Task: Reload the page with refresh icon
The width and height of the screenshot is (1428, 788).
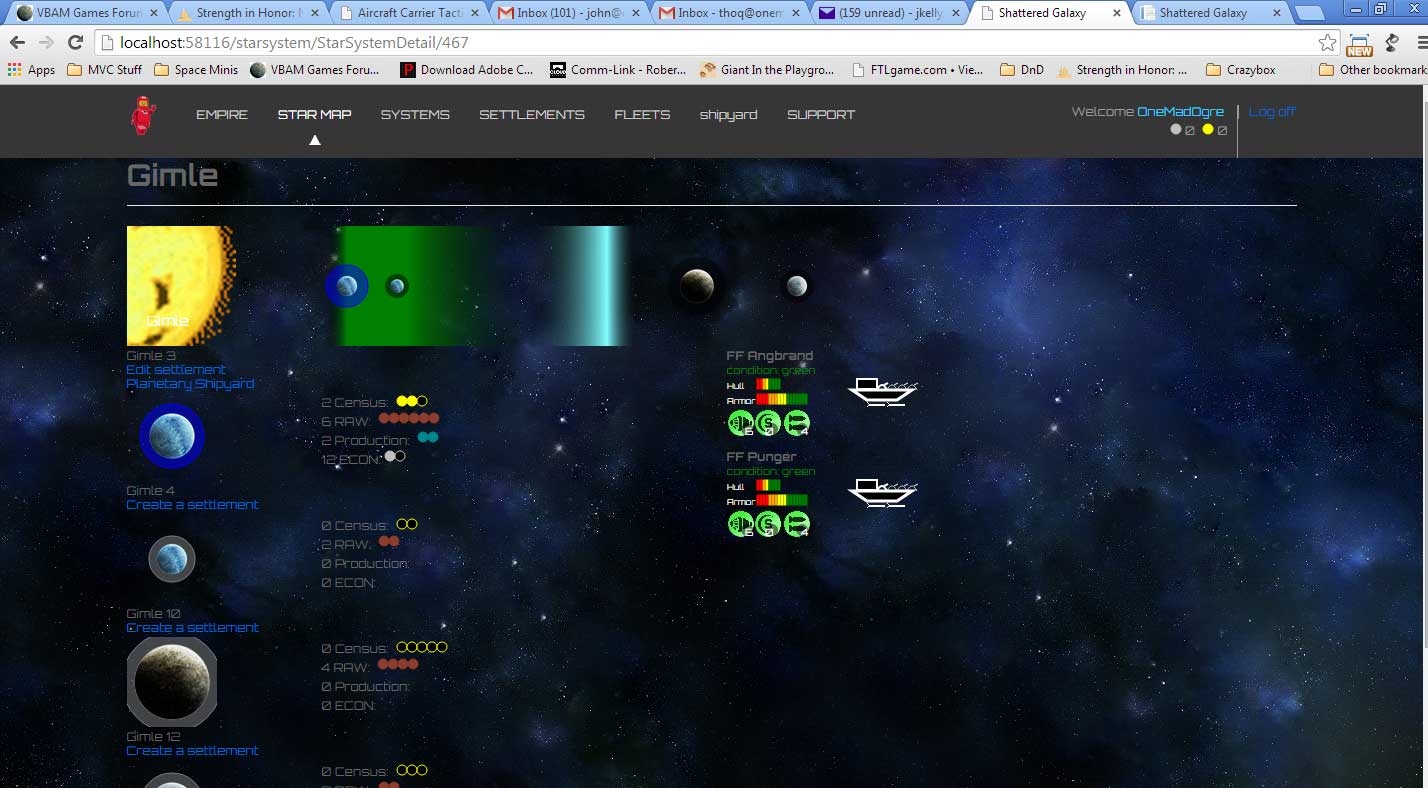Action: [75, 43]
